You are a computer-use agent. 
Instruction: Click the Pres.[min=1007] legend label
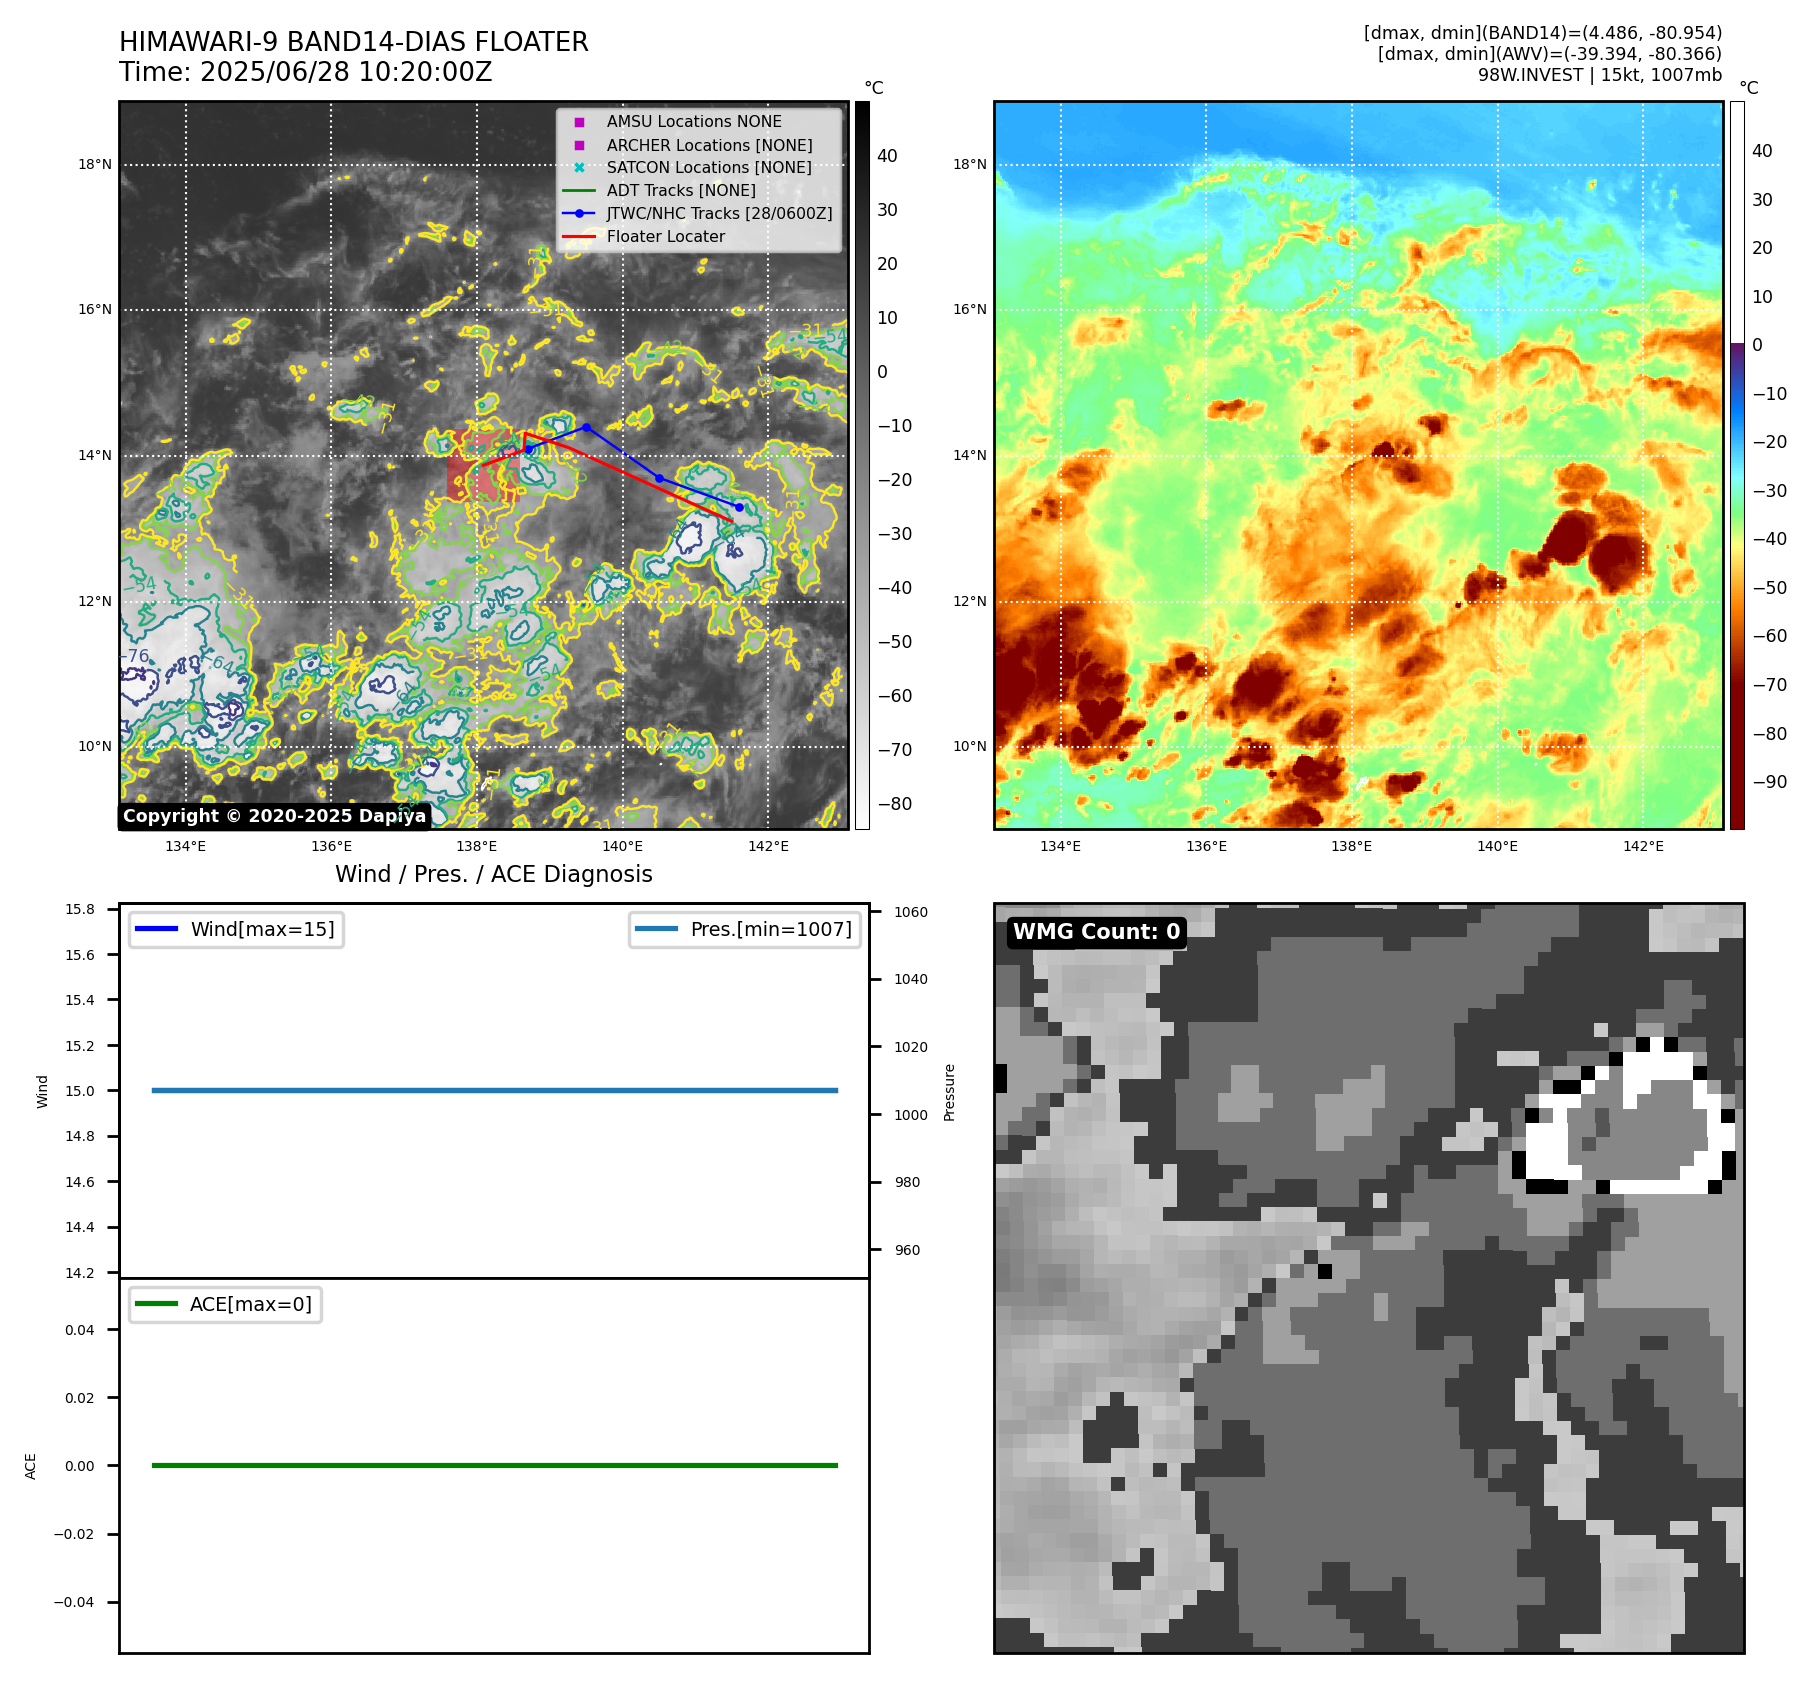tap(771, 929)
